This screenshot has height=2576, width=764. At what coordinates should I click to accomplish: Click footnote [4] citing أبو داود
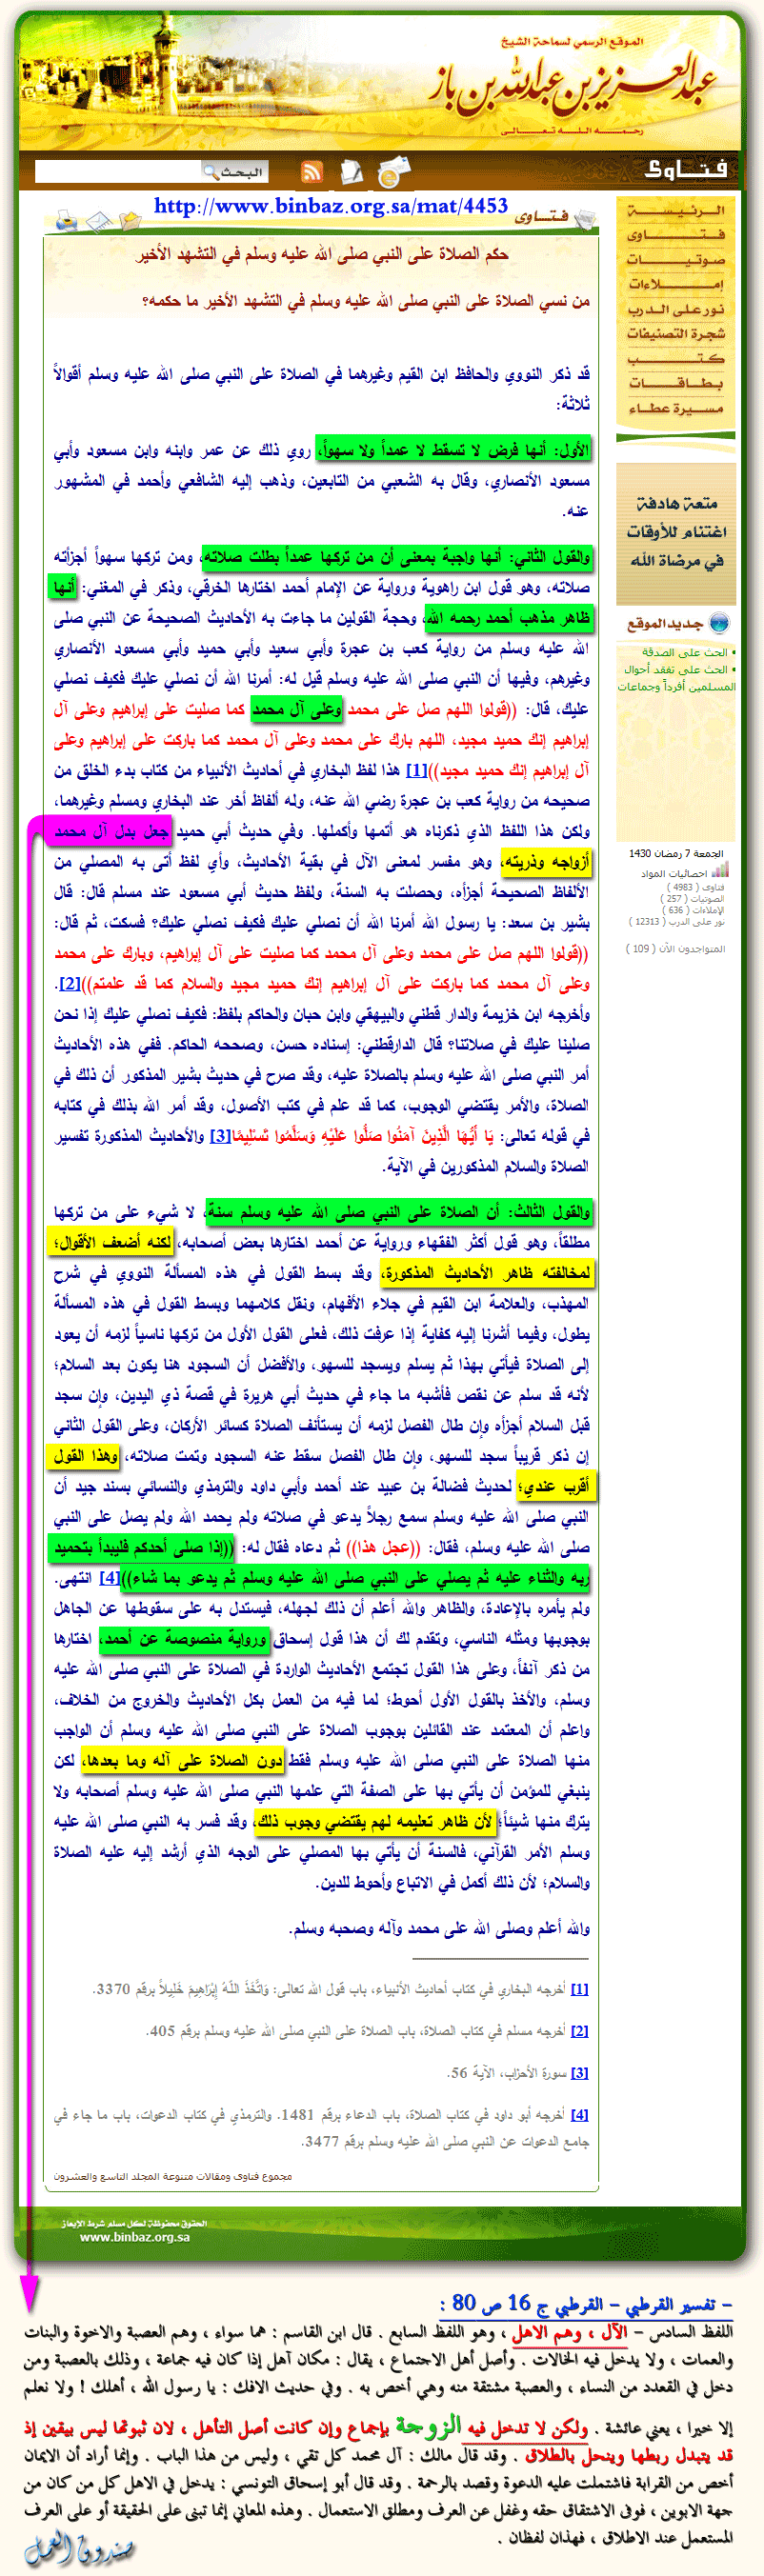[x=579, y=2115]
